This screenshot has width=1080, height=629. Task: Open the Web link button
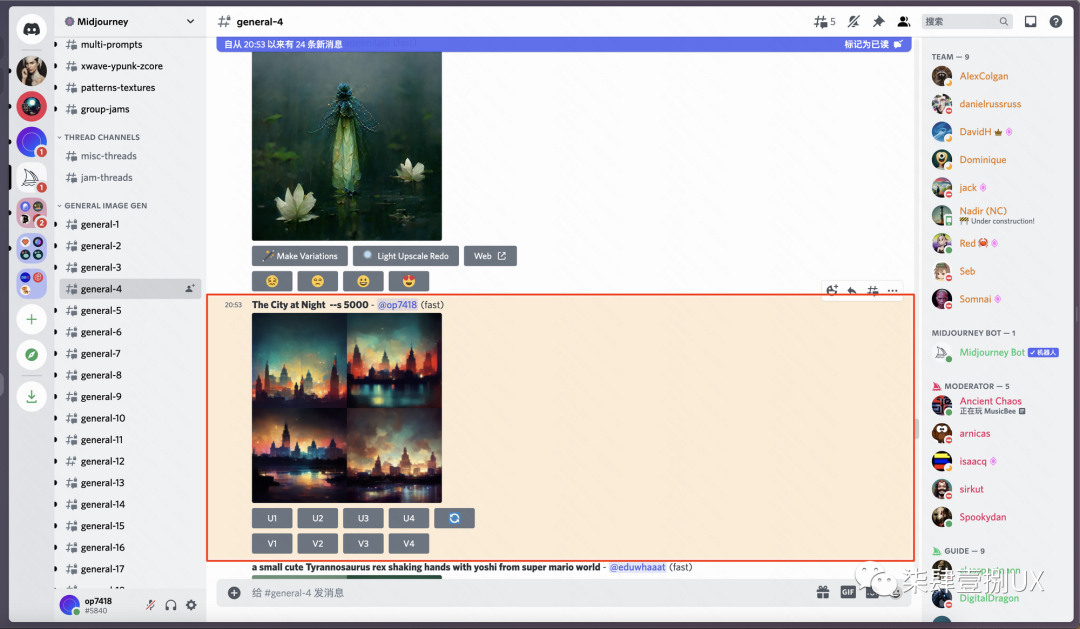point(490,256)
